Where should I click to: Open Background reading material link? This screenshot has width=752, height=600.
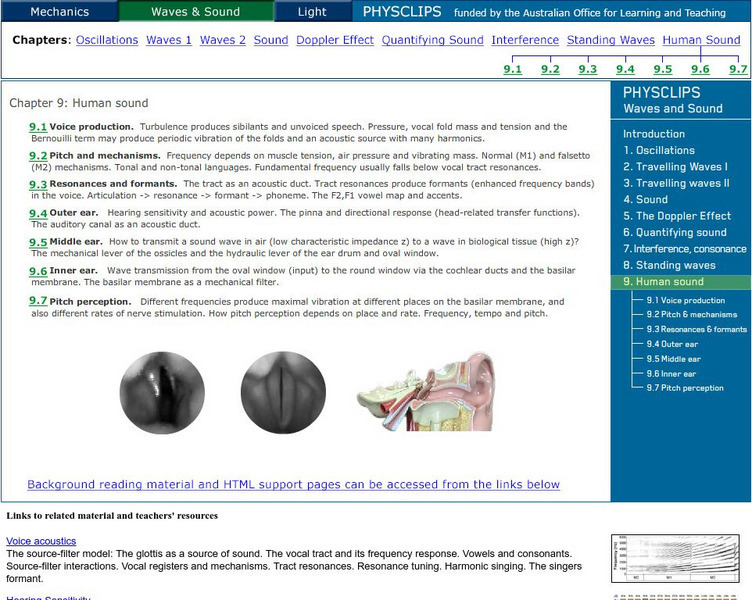point(294,484)
